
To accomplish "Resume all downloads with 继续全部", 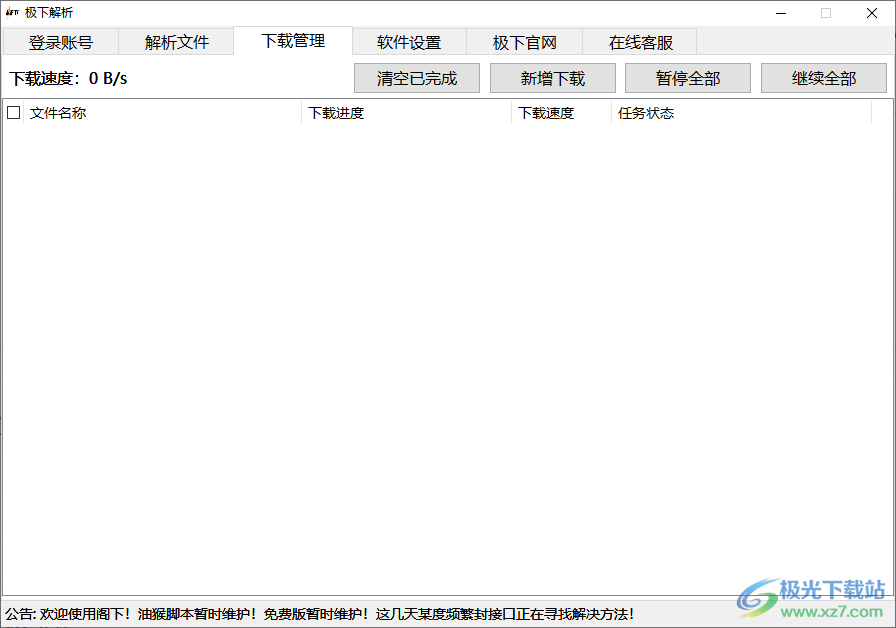I will 823,78.
